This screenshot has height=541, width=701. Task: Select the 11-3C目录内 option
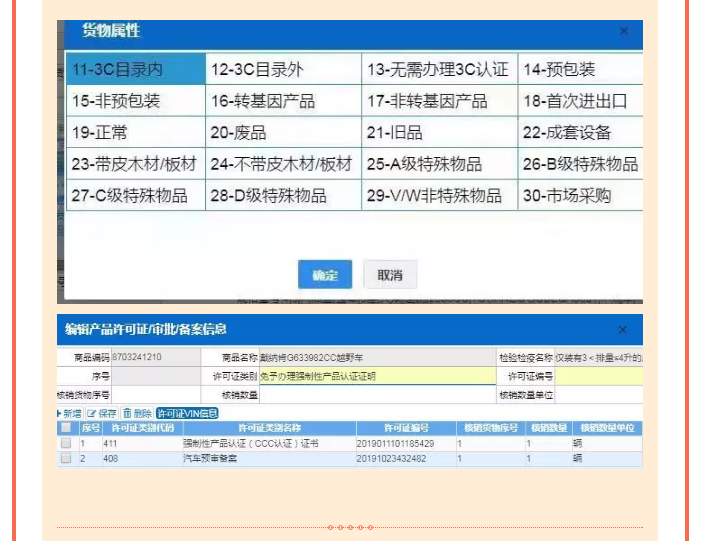point(135,70)
